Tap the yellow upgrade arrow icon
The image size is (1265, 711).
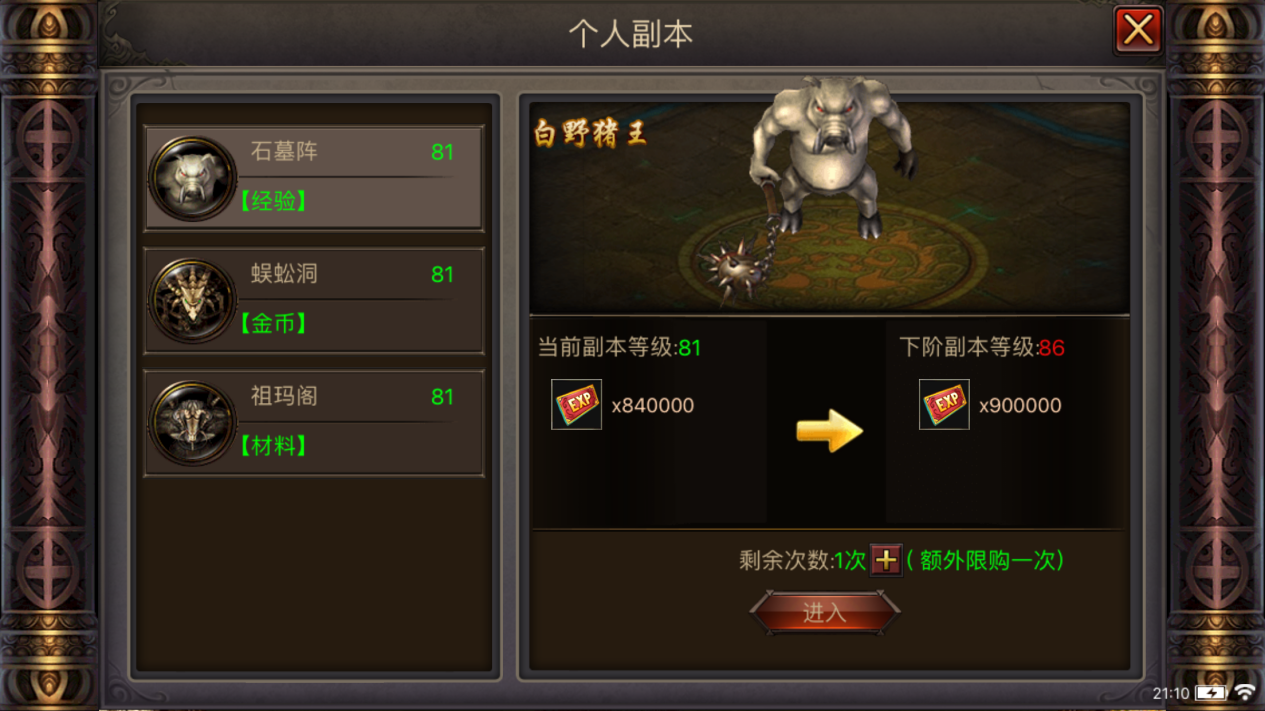tap(829, 431)
